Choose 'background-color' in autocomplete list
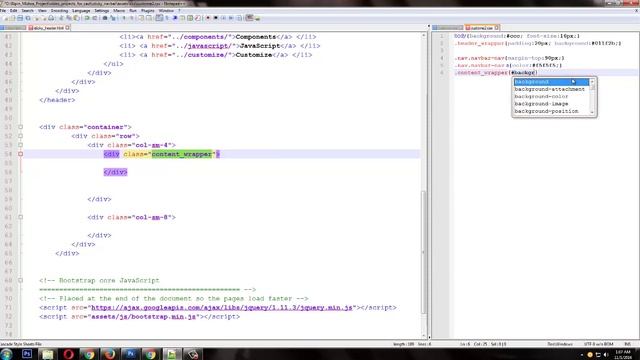640x360 pixels. pos(551,96)
